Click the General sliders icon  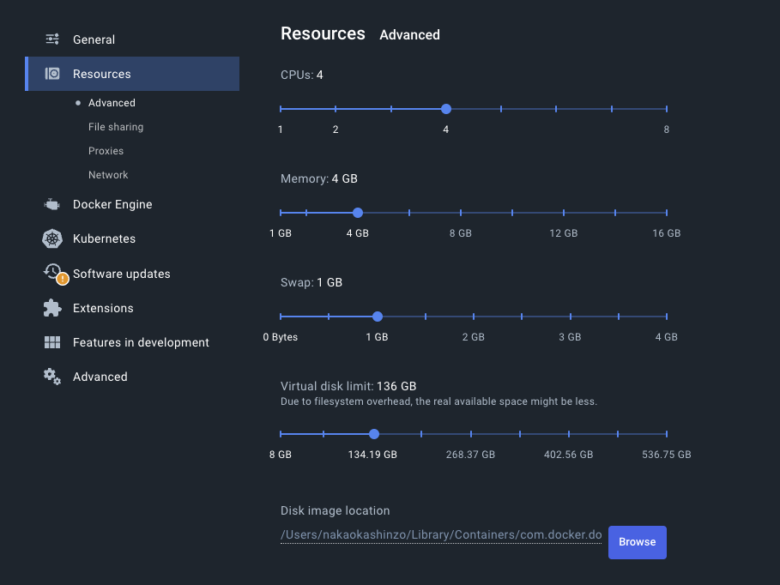click(52, 39)
